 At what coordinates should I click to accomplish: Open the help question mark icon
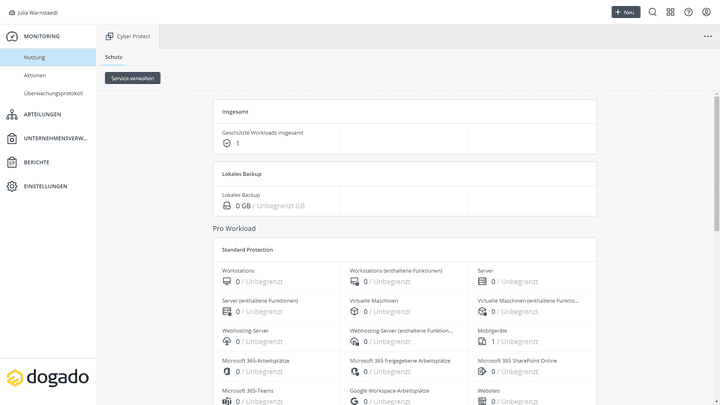(x=688, y=12)
